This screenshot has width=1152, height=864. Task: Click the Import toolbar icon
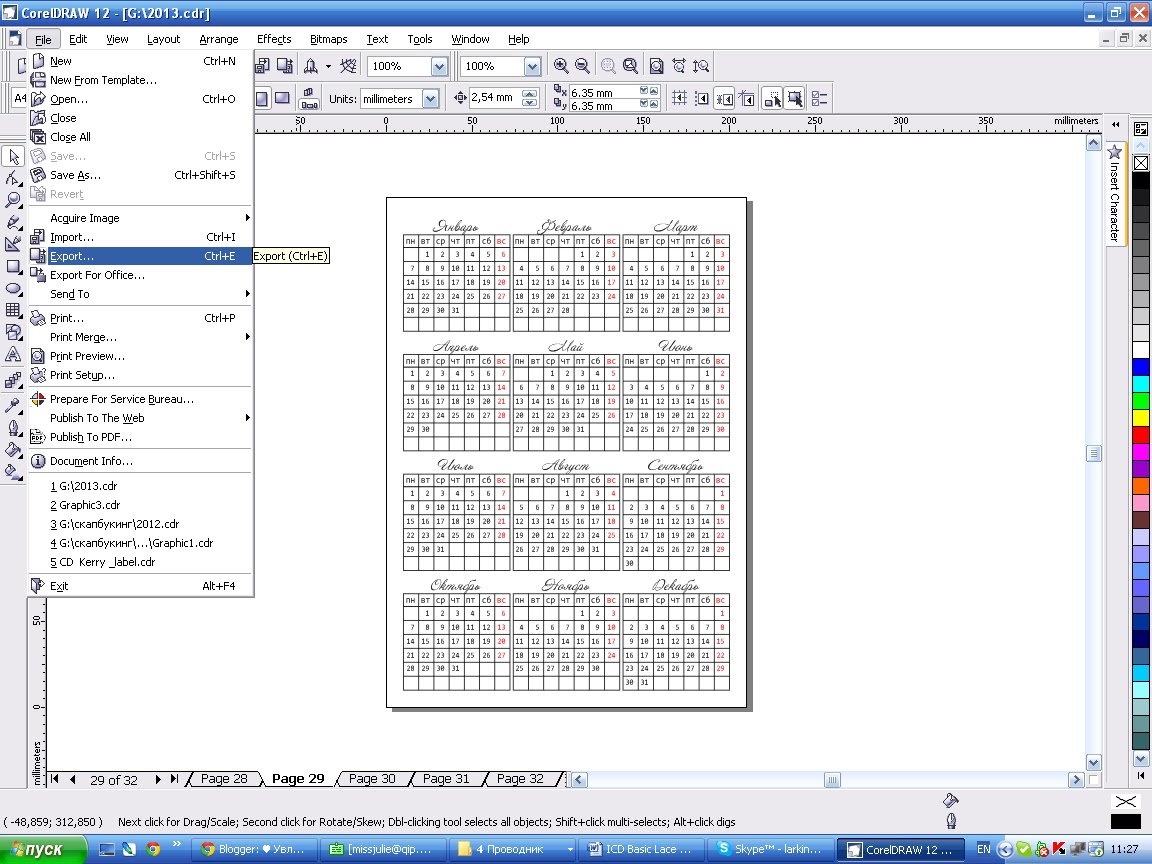262,66
